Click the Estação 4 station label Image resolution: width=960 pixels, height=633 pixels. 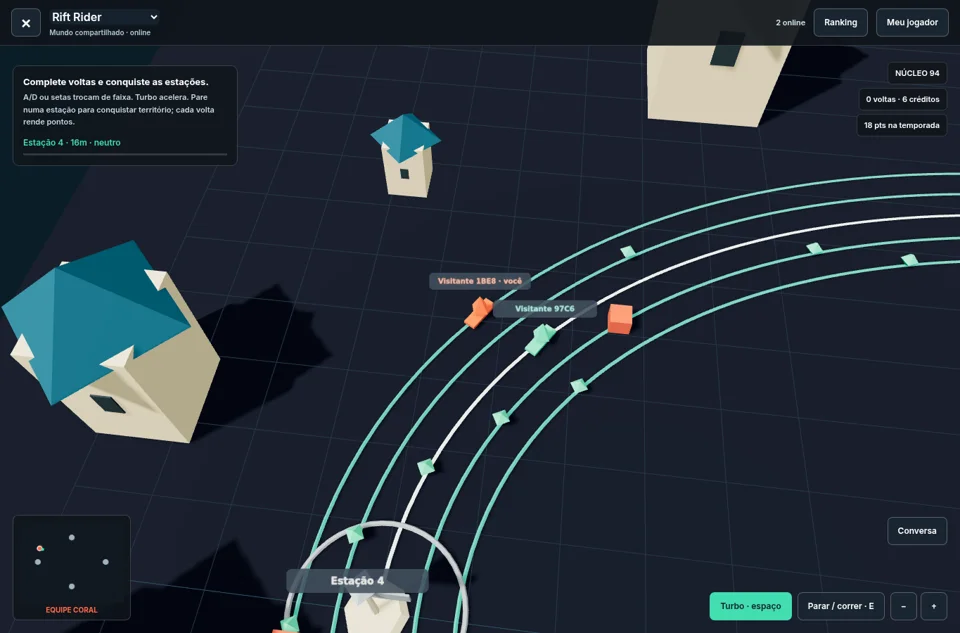[357, 580]
